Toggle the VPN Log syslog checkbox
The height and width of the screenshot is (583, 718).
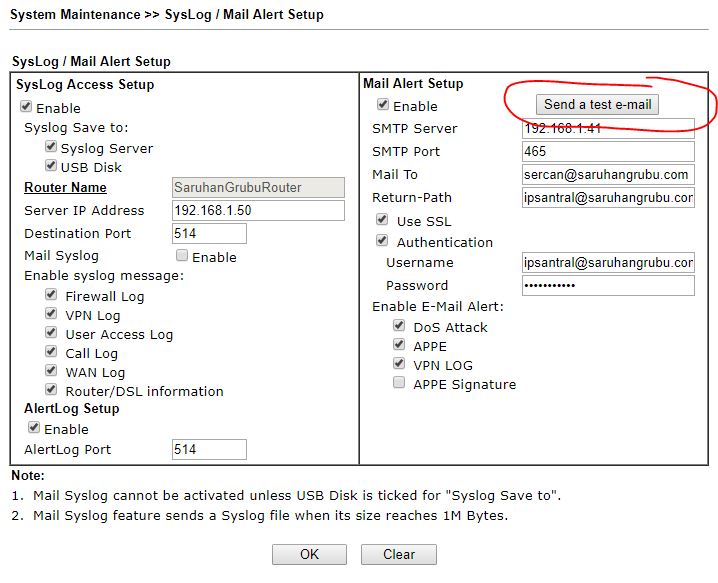click(x=51, y=314)
